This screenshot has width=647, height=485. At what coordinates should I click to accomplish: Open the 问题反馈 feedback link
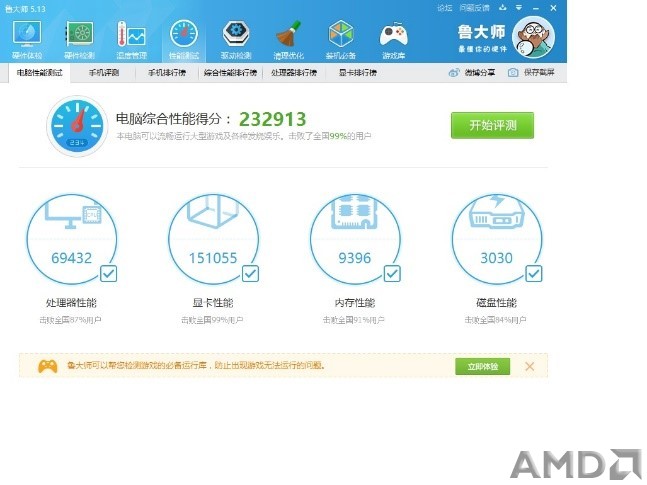(474, 8)
